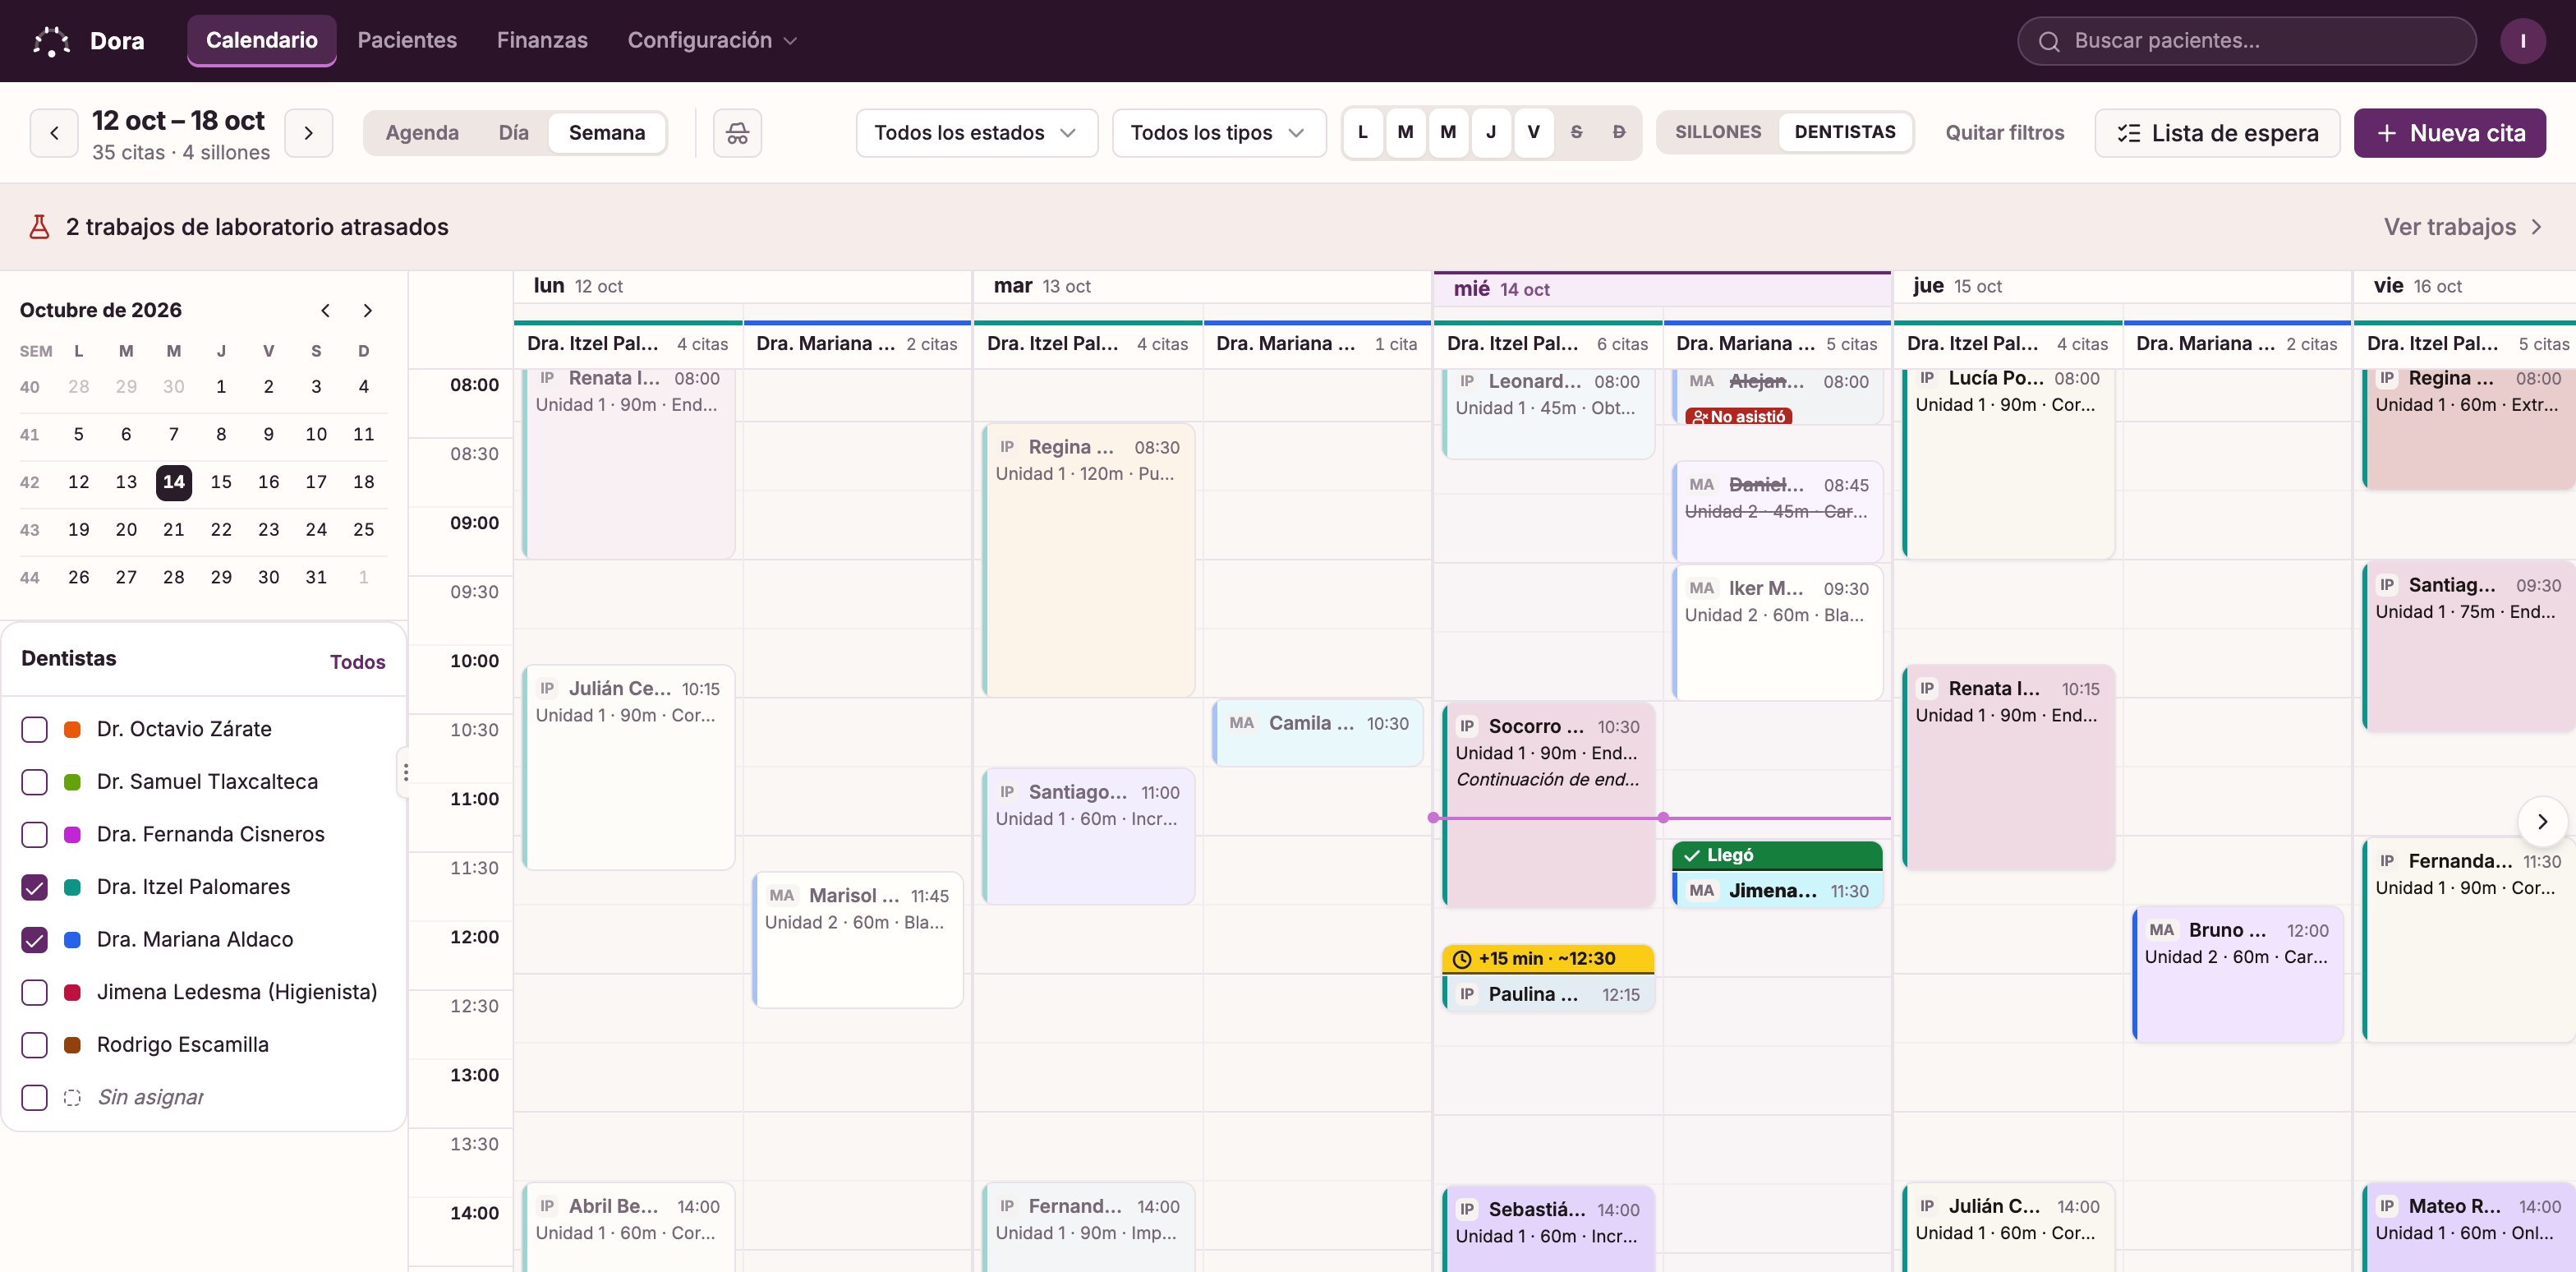Open user avatar menu
2576x1272 pixels.
(x=2523, y=41)
